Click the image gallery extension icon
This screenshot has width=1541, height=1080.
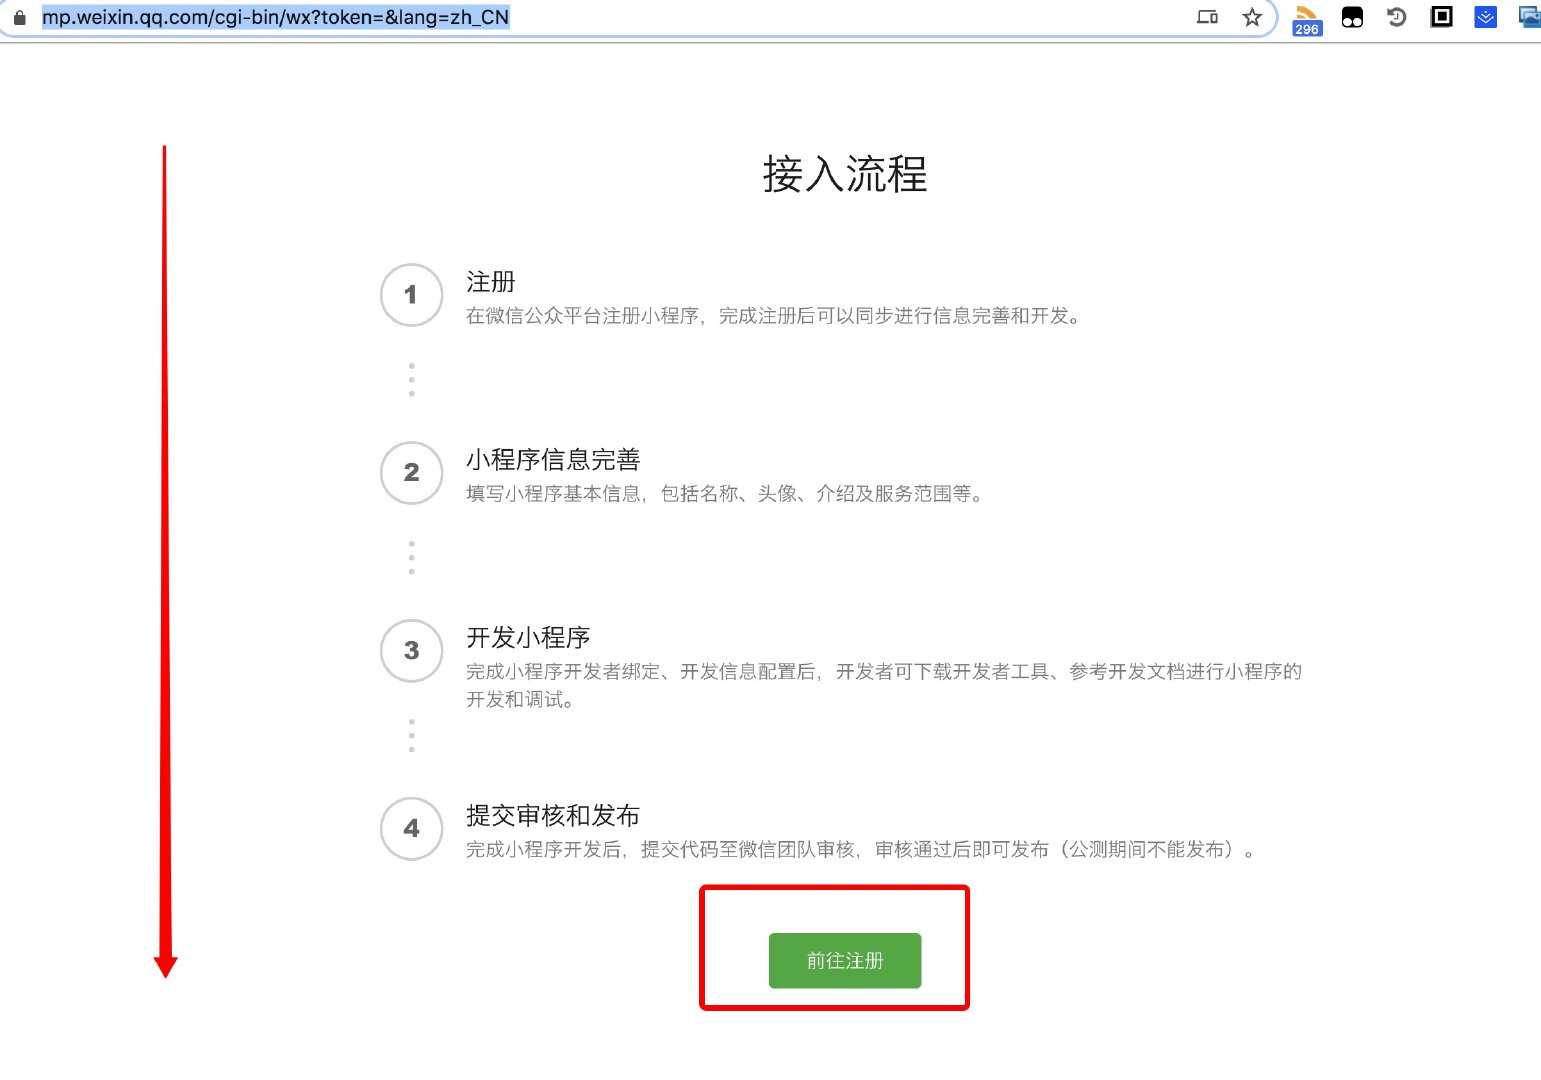tap(1530, 17)
